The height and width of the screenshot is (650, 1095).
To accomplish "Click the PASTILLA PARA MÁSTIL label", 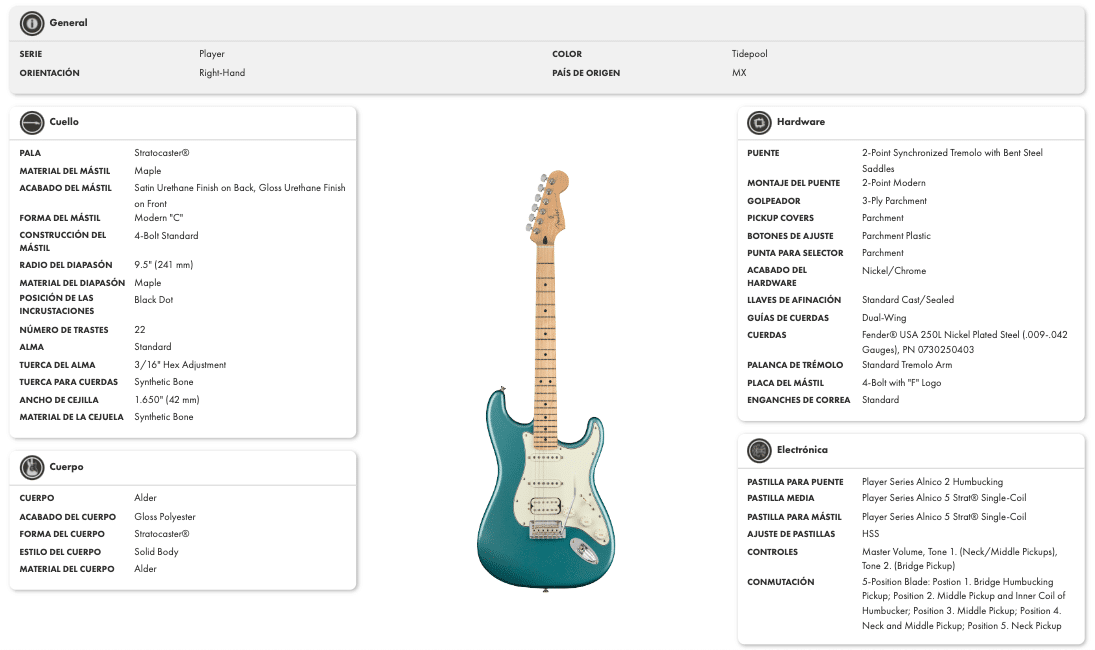I will point(794,517).
